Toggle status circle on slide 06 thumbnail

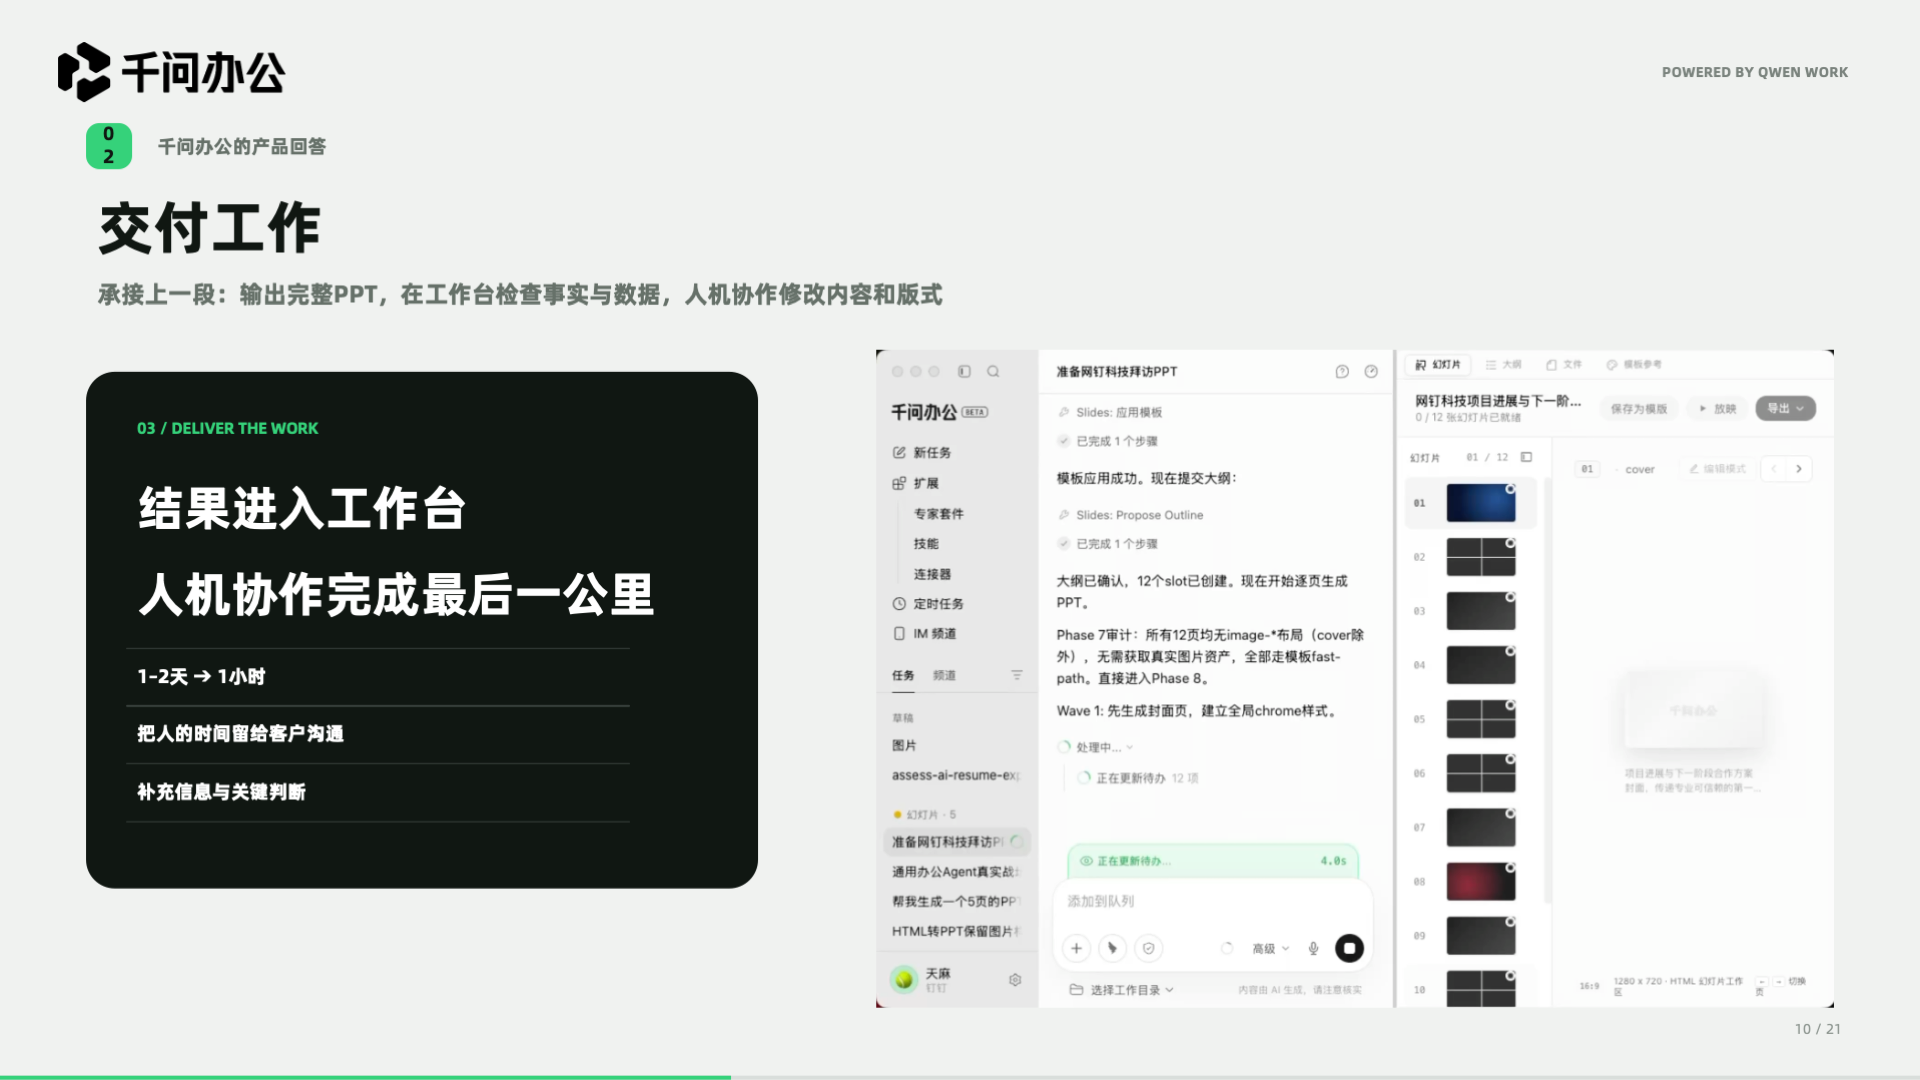pos(1510,759)
